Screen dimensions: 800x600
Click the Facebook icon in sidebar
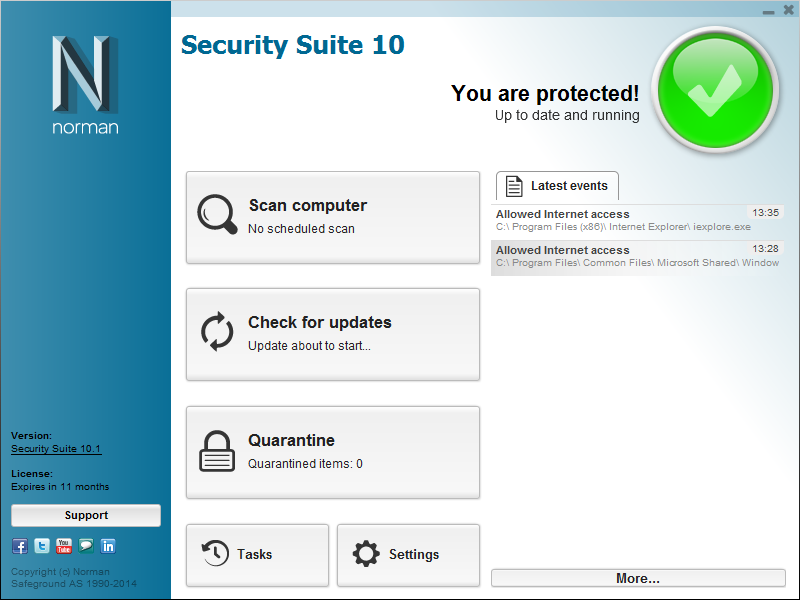(20, 546)
